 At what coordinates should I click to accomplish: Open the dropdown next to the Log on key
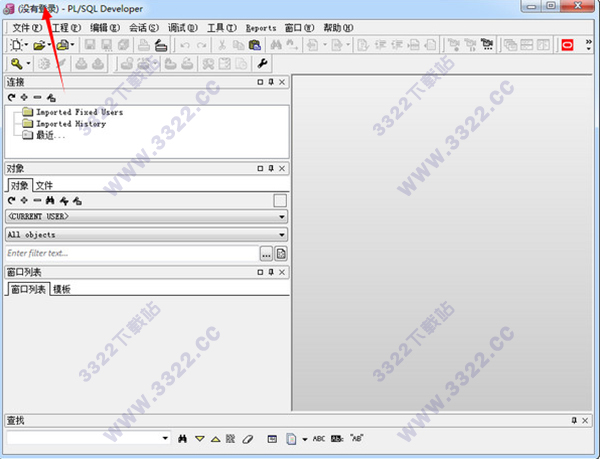click(x=28, y=63)
